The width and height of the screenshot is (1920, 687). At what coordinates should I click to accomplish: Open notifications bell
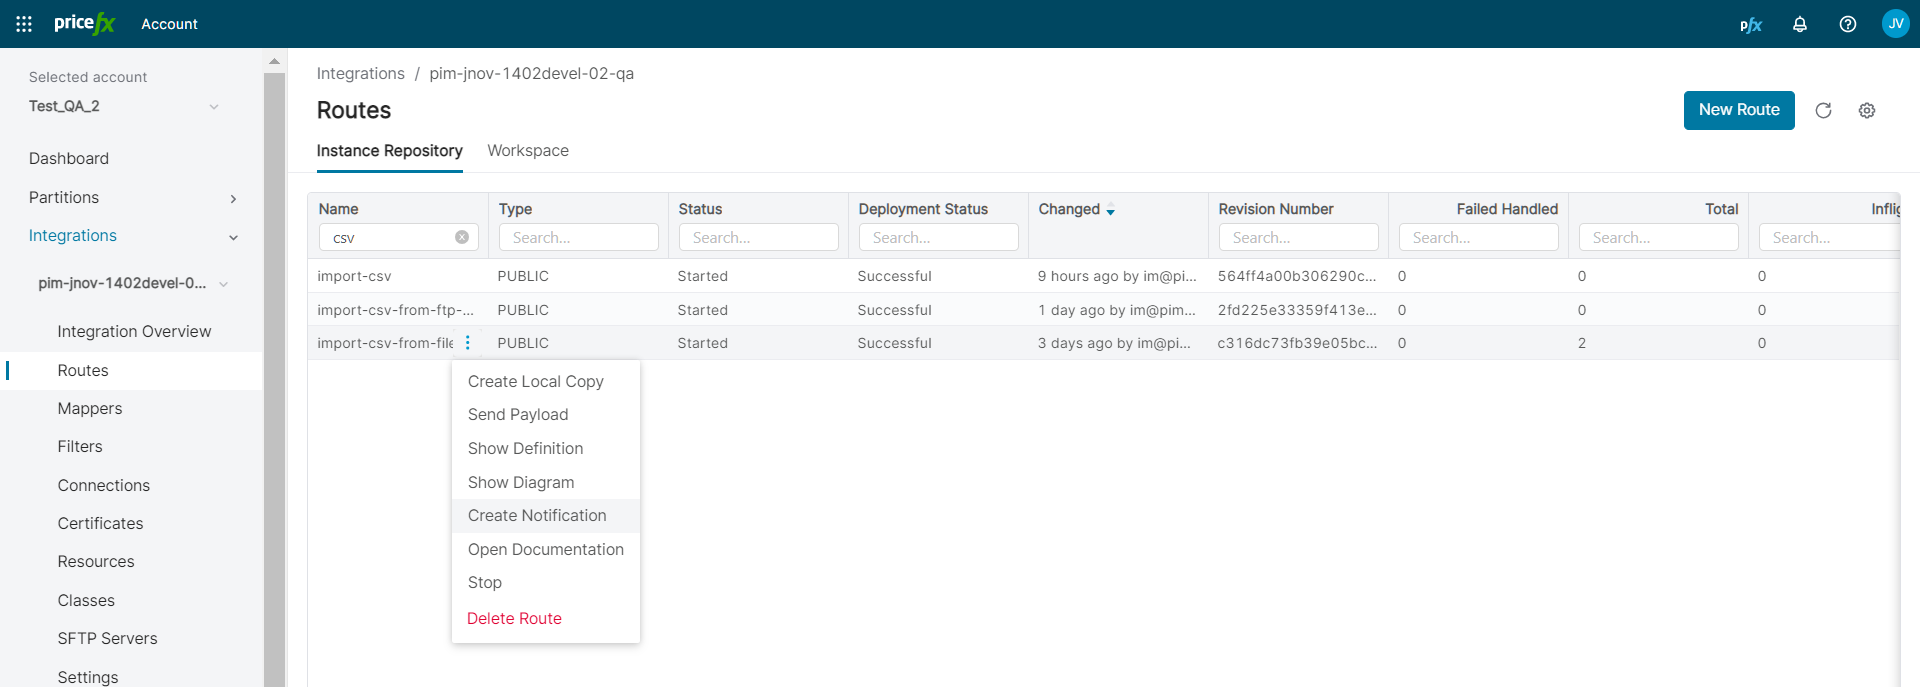[1799, 24]
